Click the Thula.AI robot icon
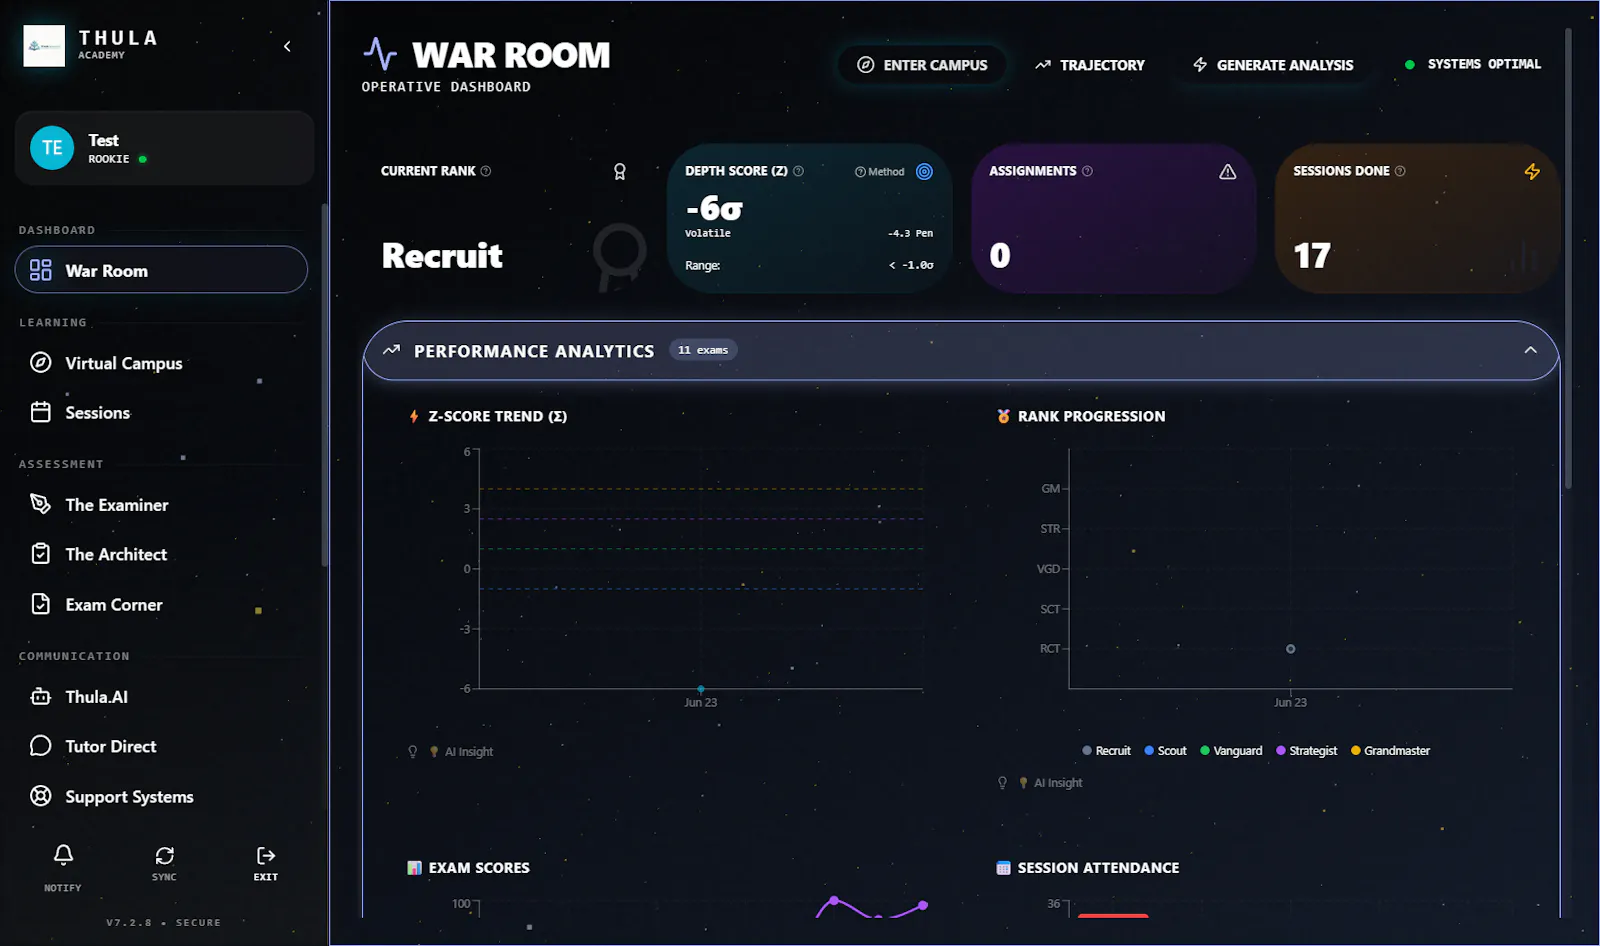This screenshot has height=946, width=1600. pyautogui.click(x=41, y=696)
